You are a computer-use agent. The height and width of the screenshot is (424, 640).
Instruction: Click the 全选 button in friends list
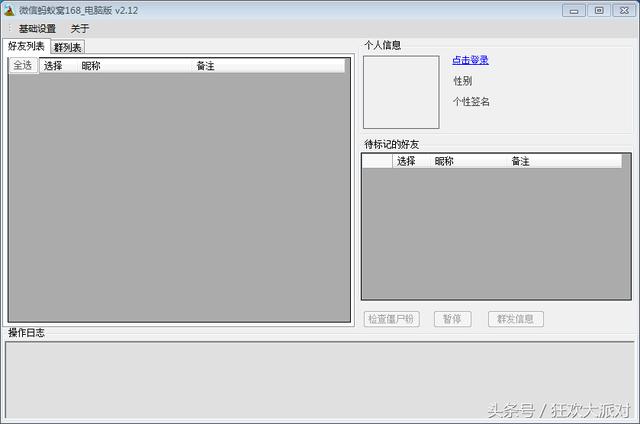click(23, 65)
